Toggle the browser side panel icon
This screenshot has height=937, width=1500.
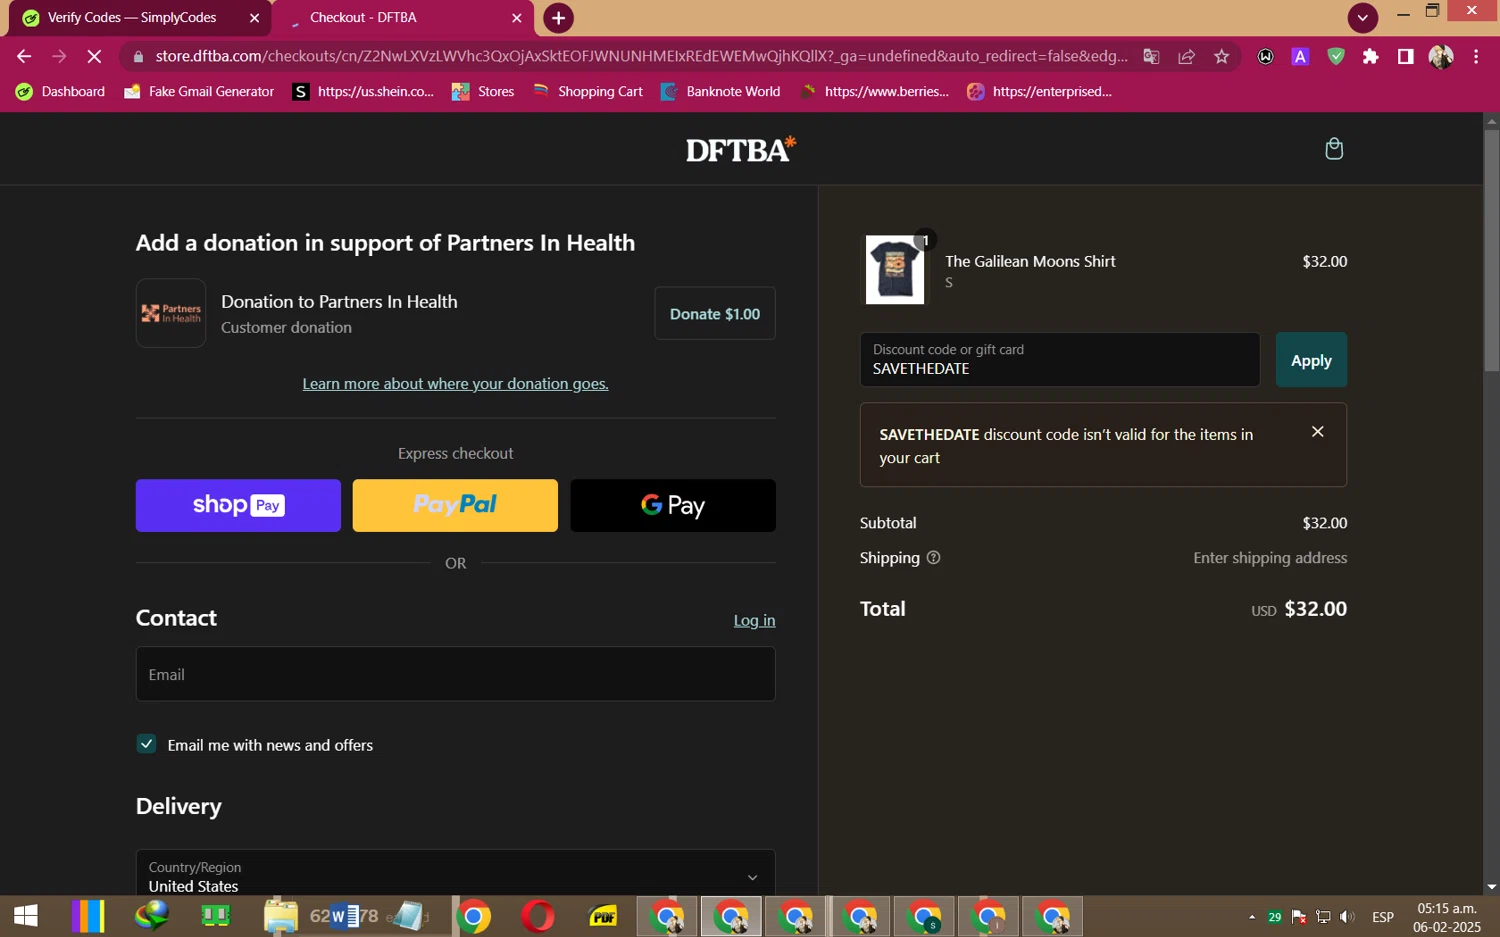tap(1406, 57)
